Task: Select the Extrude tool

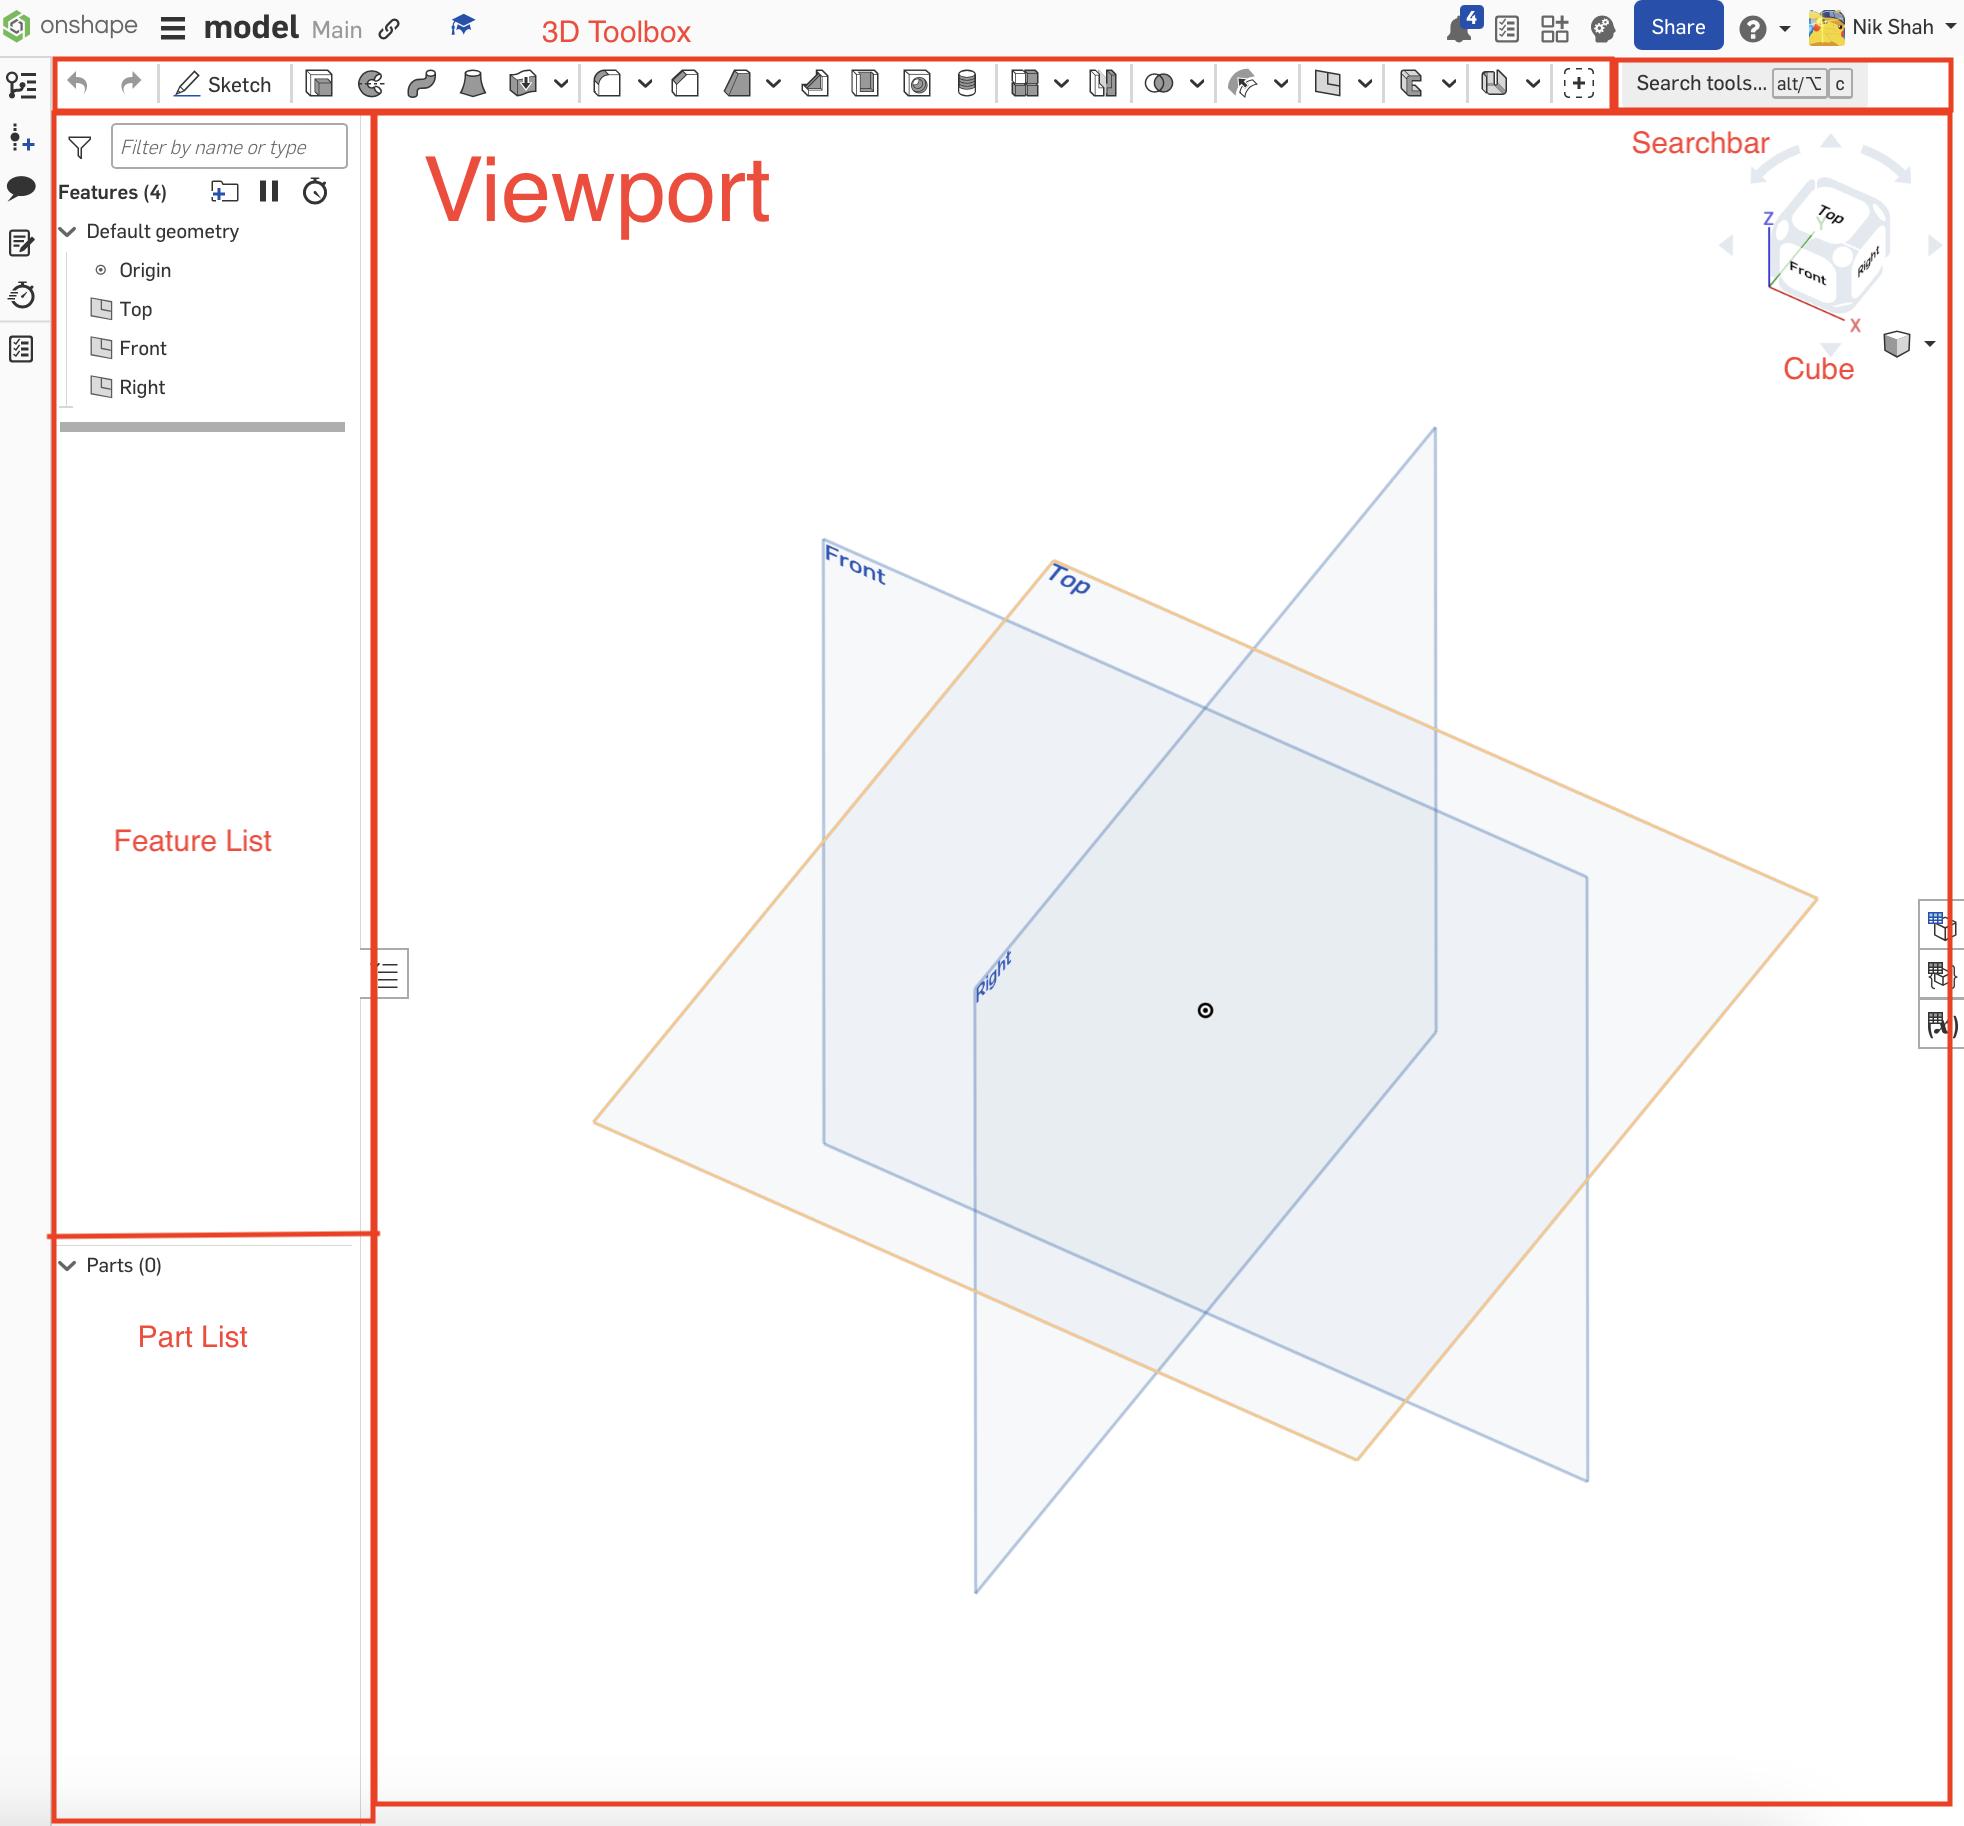Action: 320,84
